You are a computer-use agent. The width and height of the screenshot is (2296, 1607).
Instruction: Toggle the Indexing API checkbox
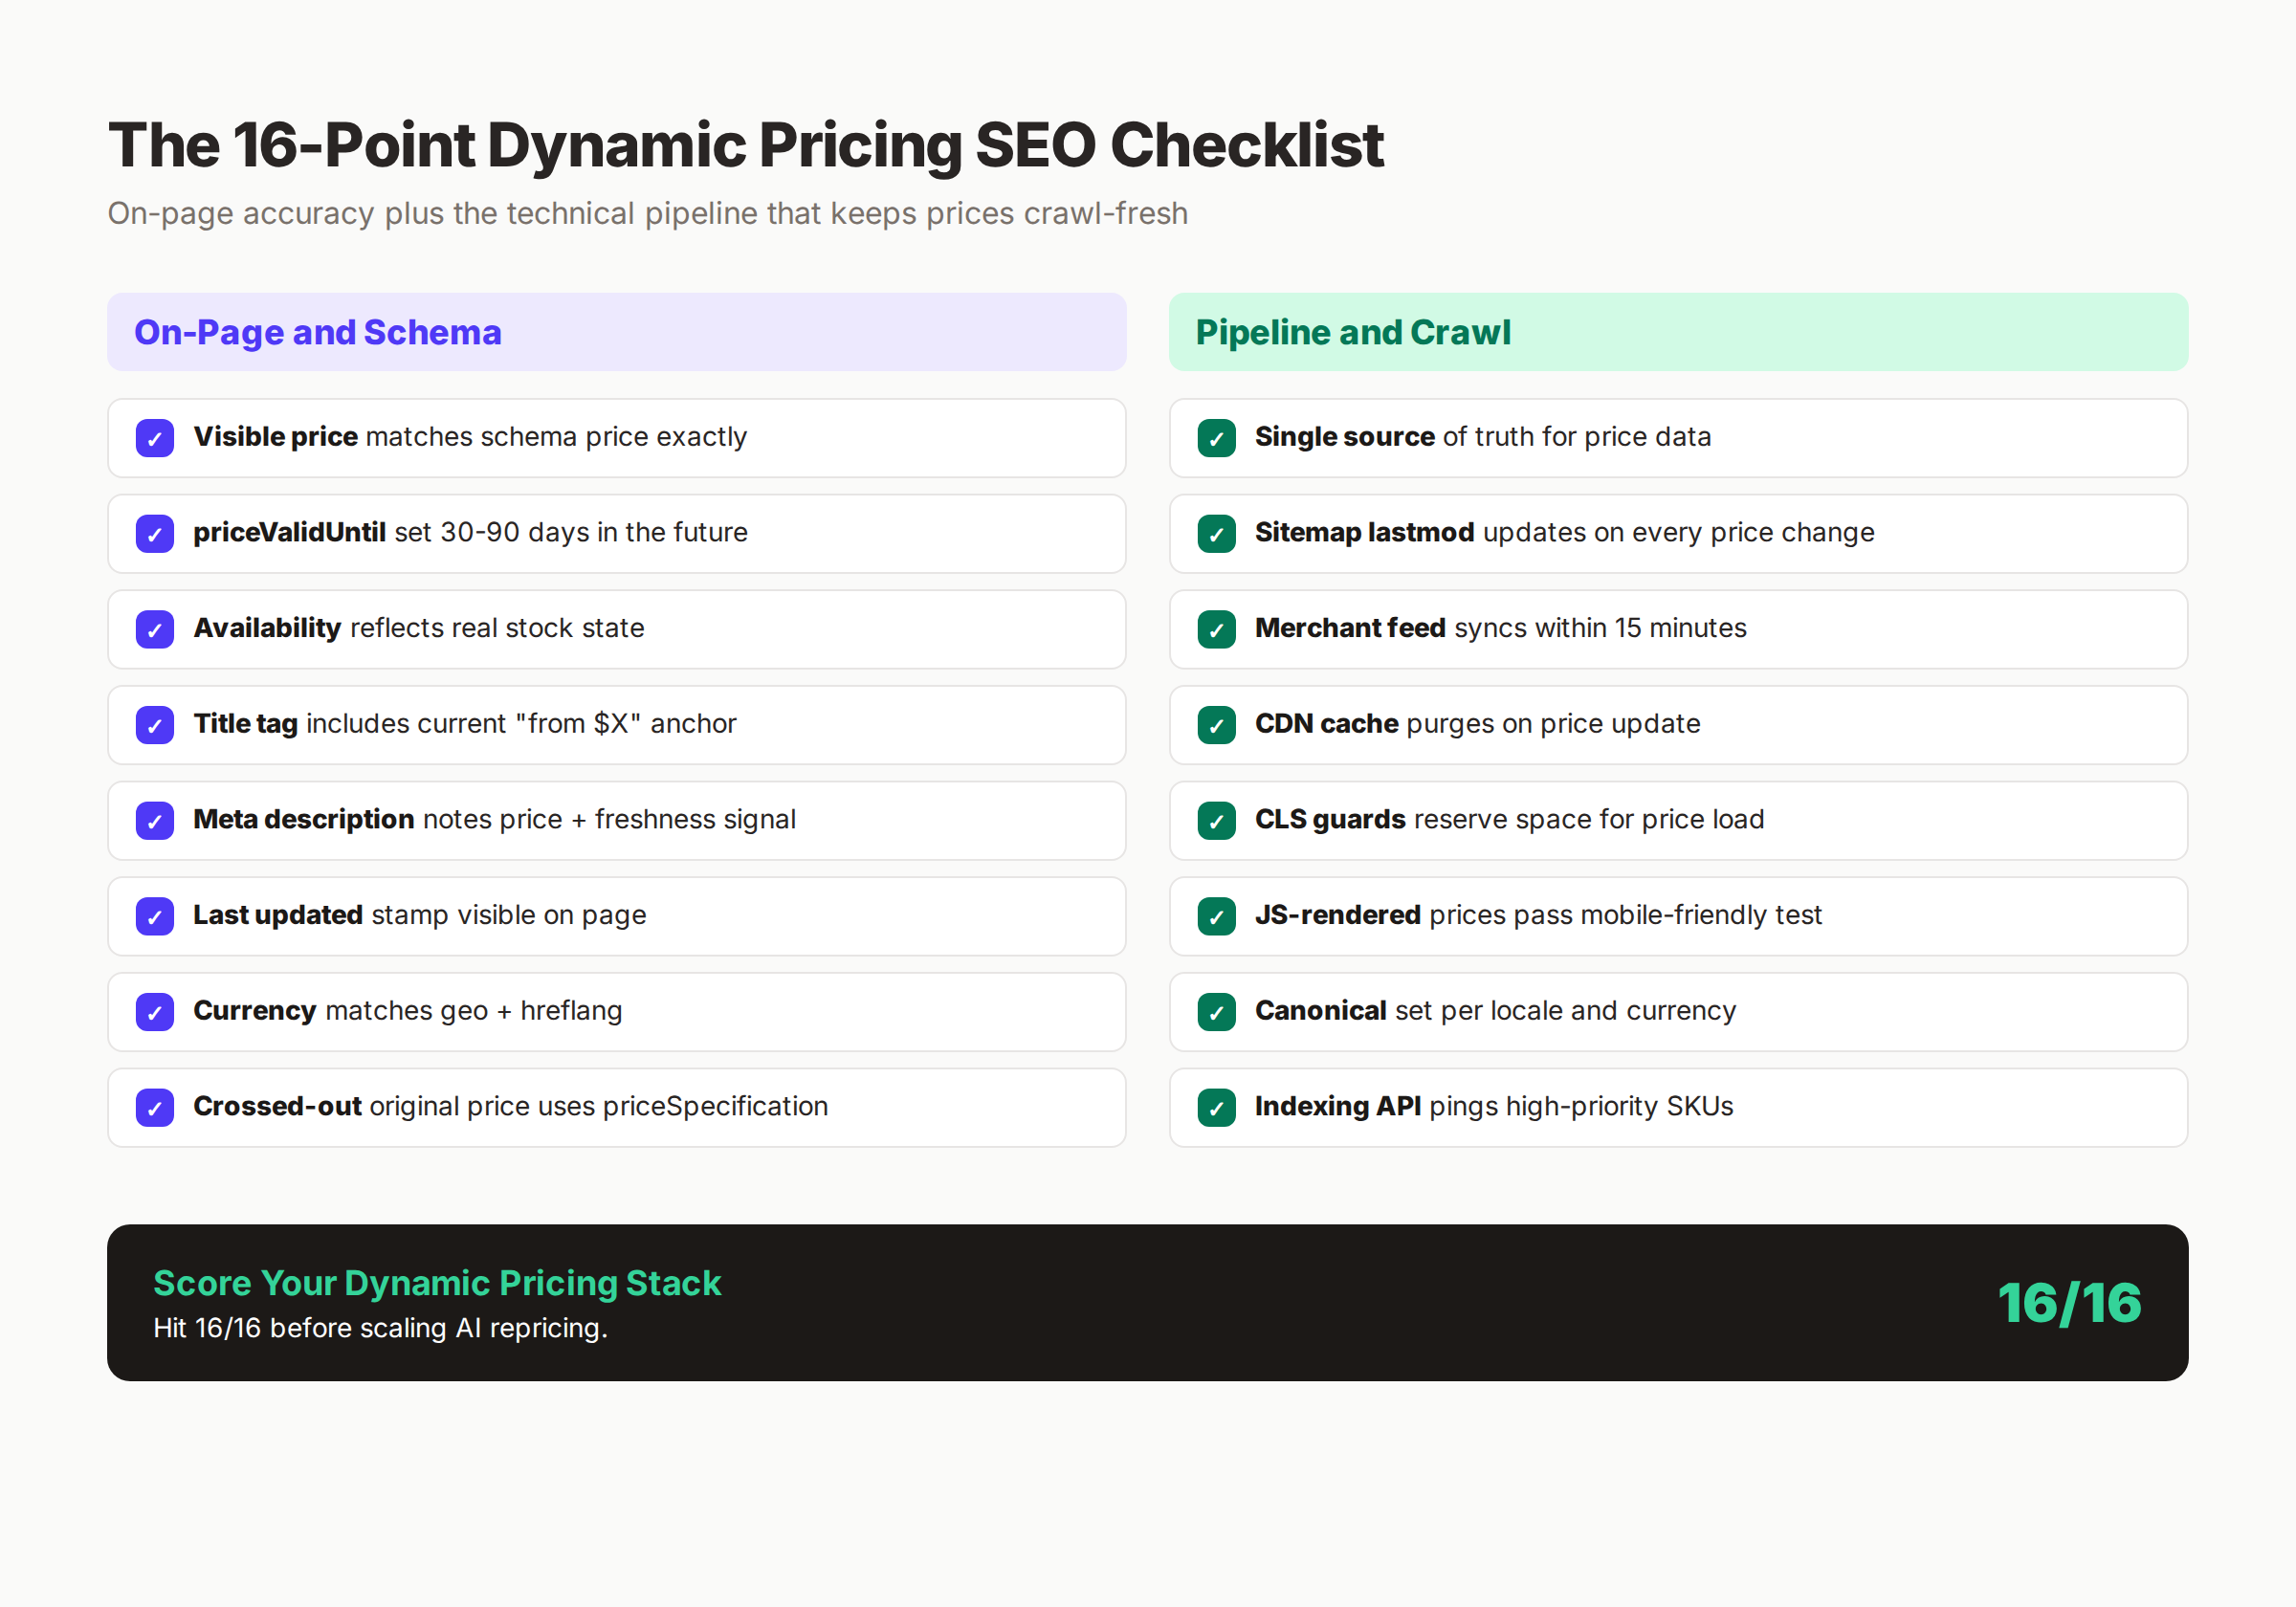(1216, 1107)
